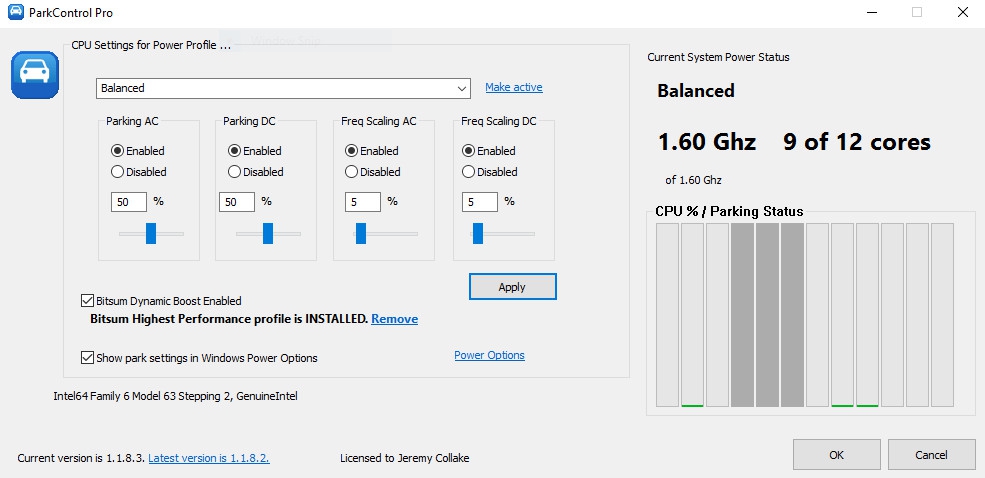
Task: Click the Parking DC percent input field
Action: [x=237, y=202]
